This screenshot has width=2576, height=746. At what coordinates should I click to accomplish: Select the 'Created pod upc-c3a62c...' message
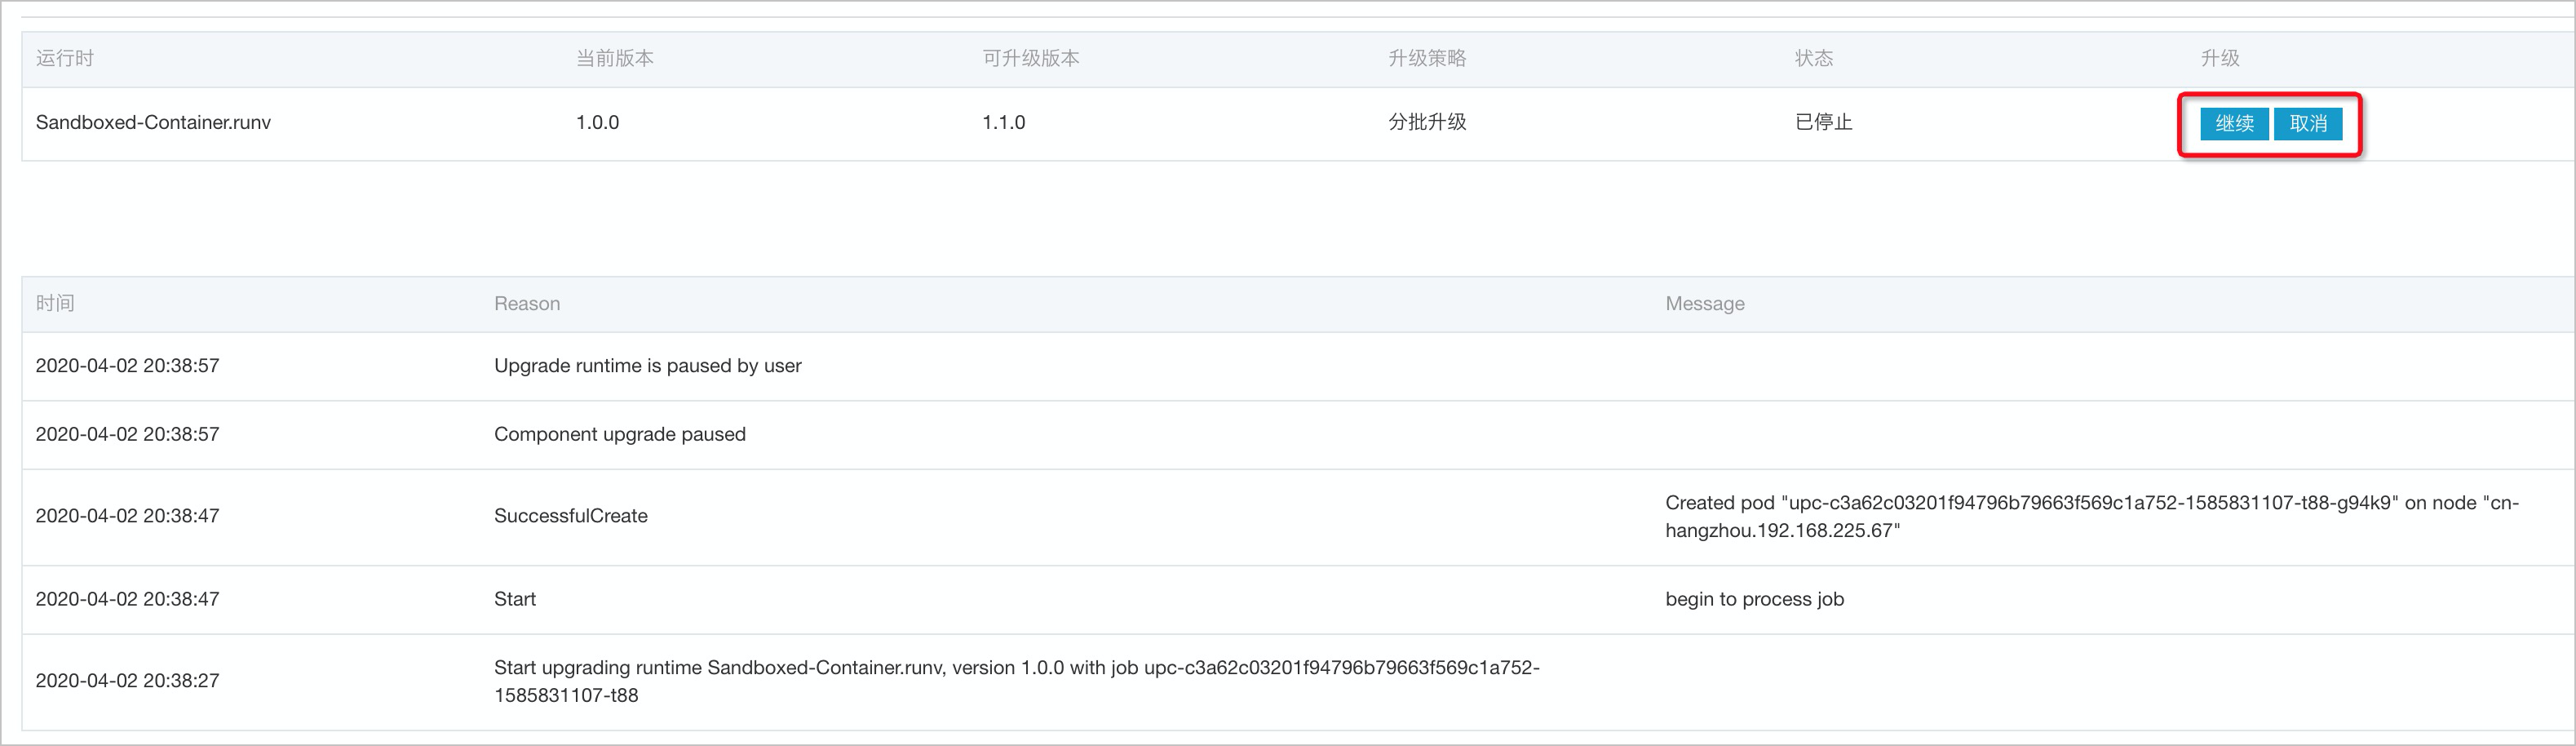coord(2092,516)
